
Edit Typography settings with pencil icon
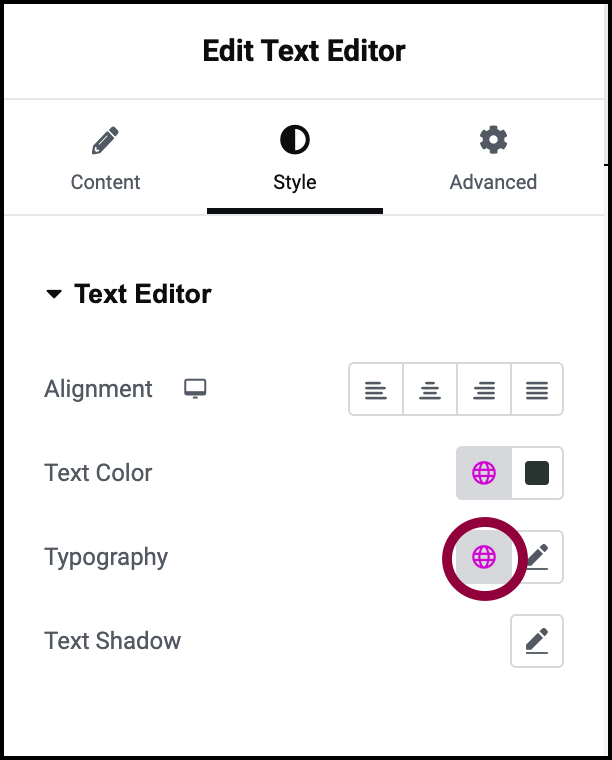tap(539, 557)
